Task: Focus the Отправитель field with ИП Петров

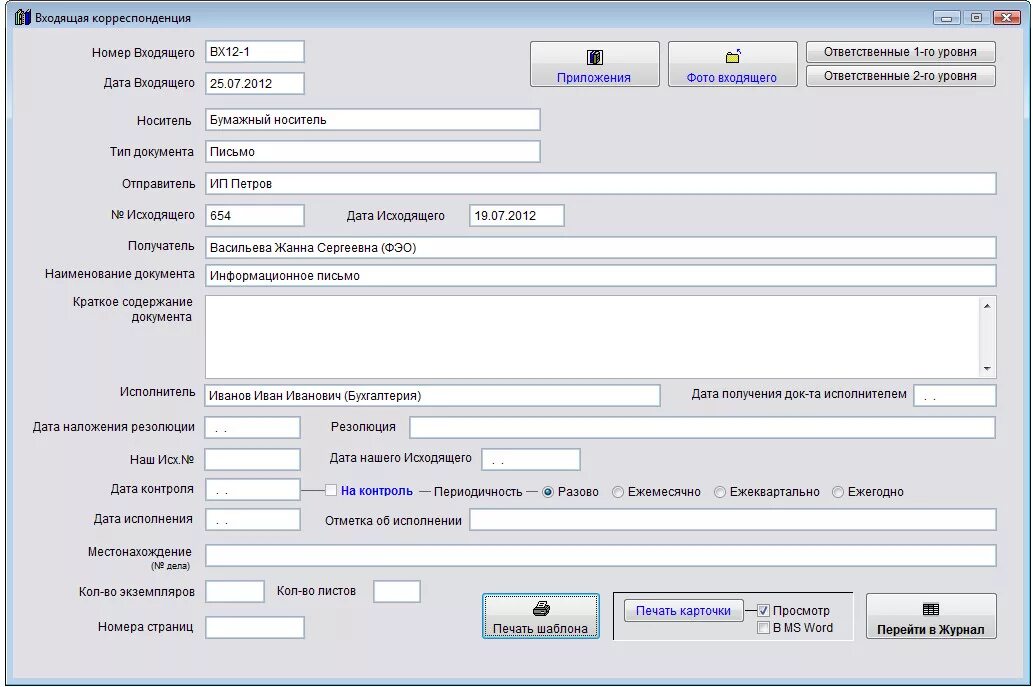Action: [600, 184]
